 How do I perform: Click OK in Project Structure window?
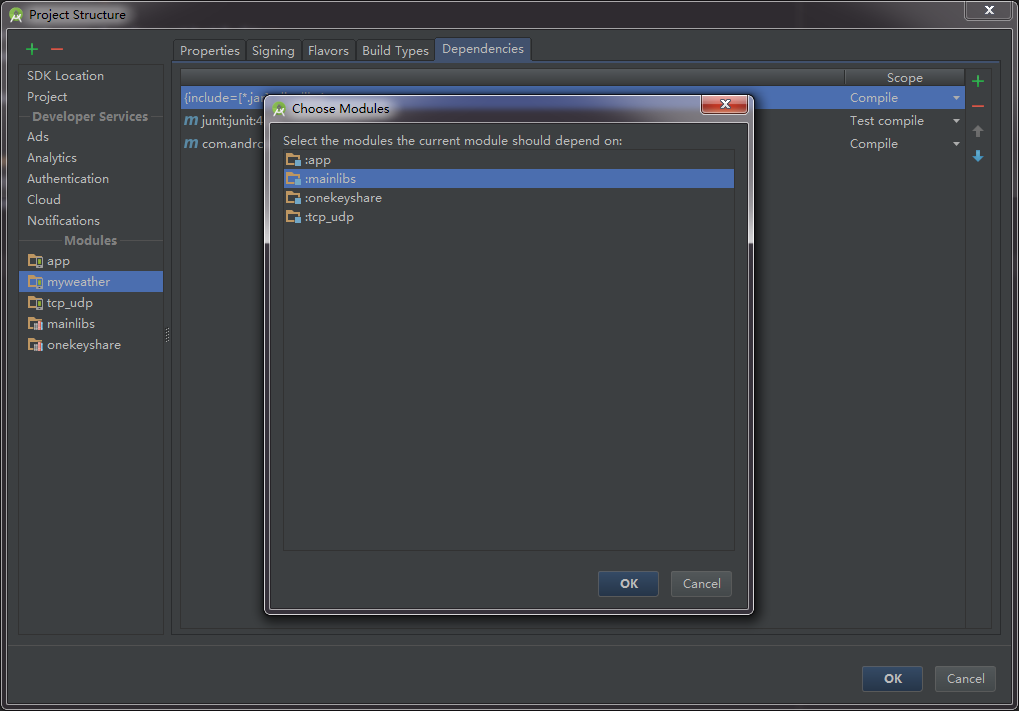pos(892,679)
